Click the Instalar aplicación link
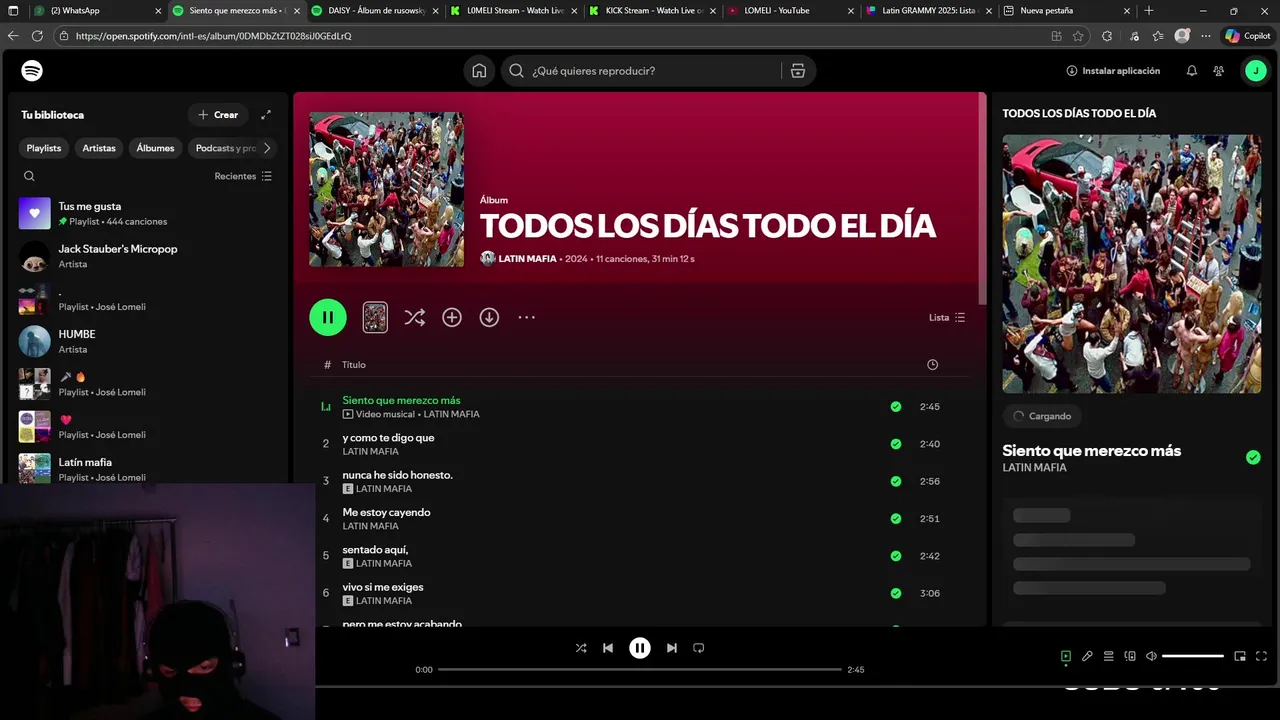Viewport: 1280px width, 720px height. (1113, 71)
